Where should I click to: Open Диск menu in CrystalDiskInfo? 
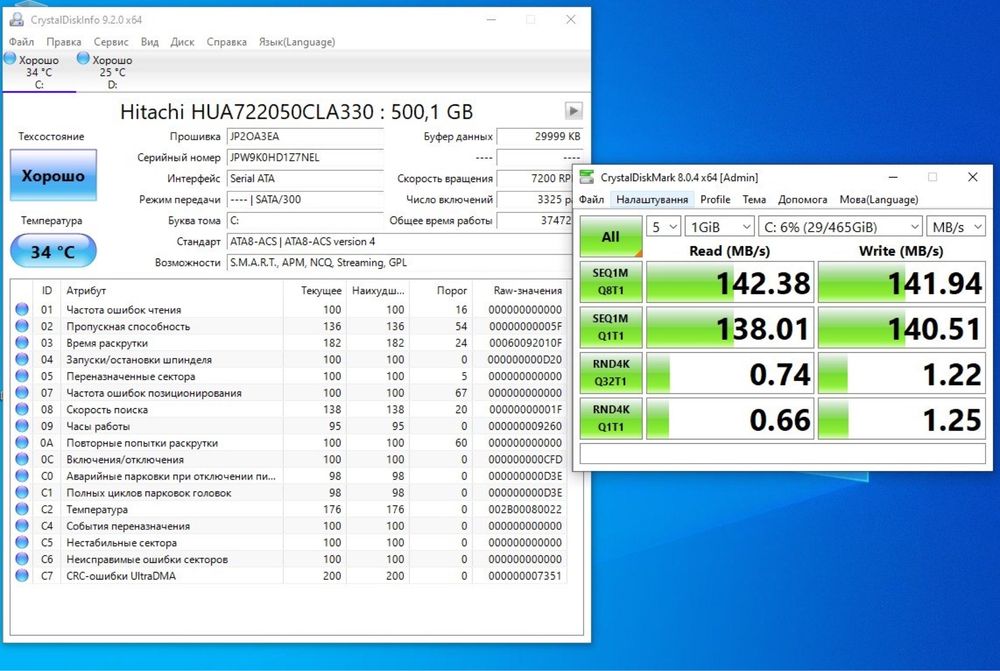coord(182,41)
